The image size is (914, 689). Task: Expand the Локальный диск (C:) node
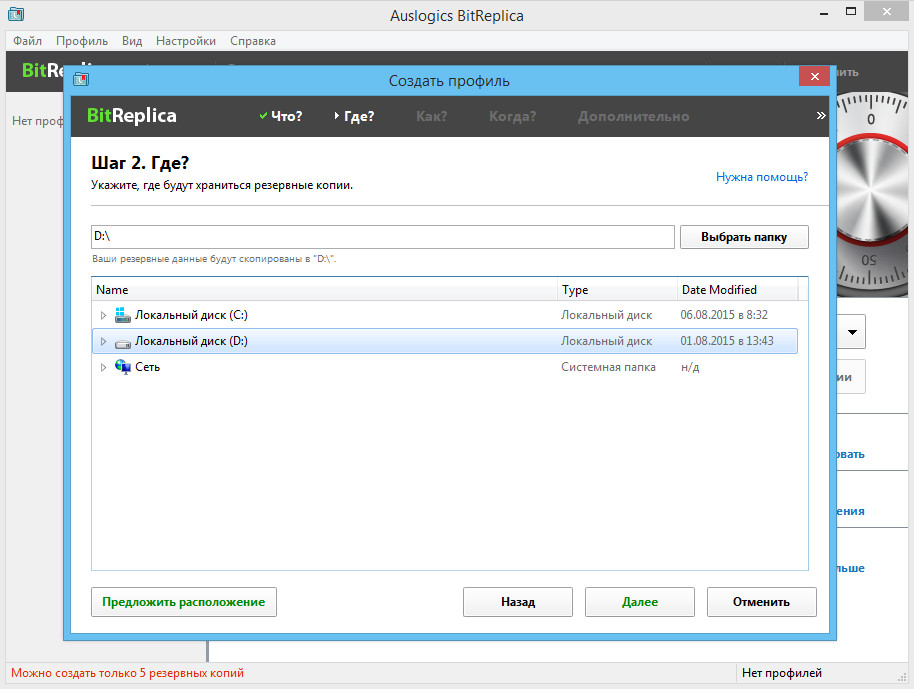pos(103,315)
